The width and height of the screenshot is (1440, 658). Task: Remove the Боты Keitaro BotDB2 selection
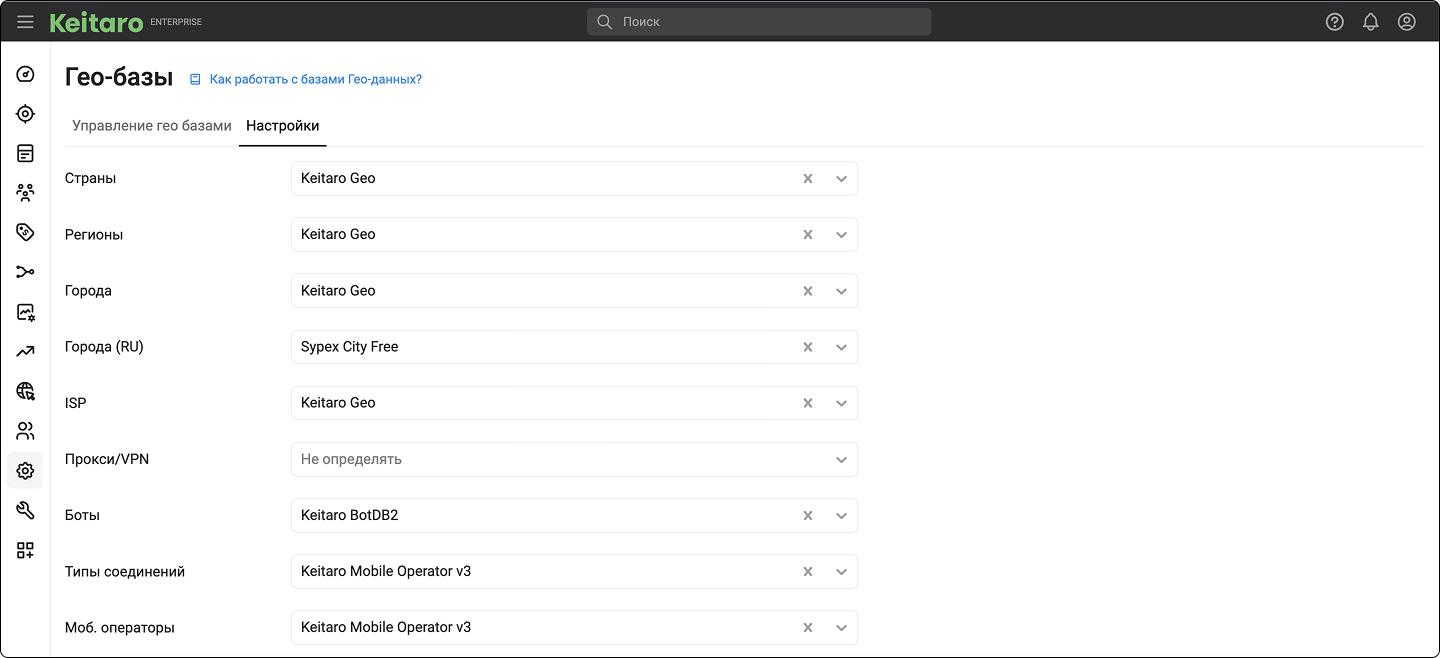coord(808,516)
